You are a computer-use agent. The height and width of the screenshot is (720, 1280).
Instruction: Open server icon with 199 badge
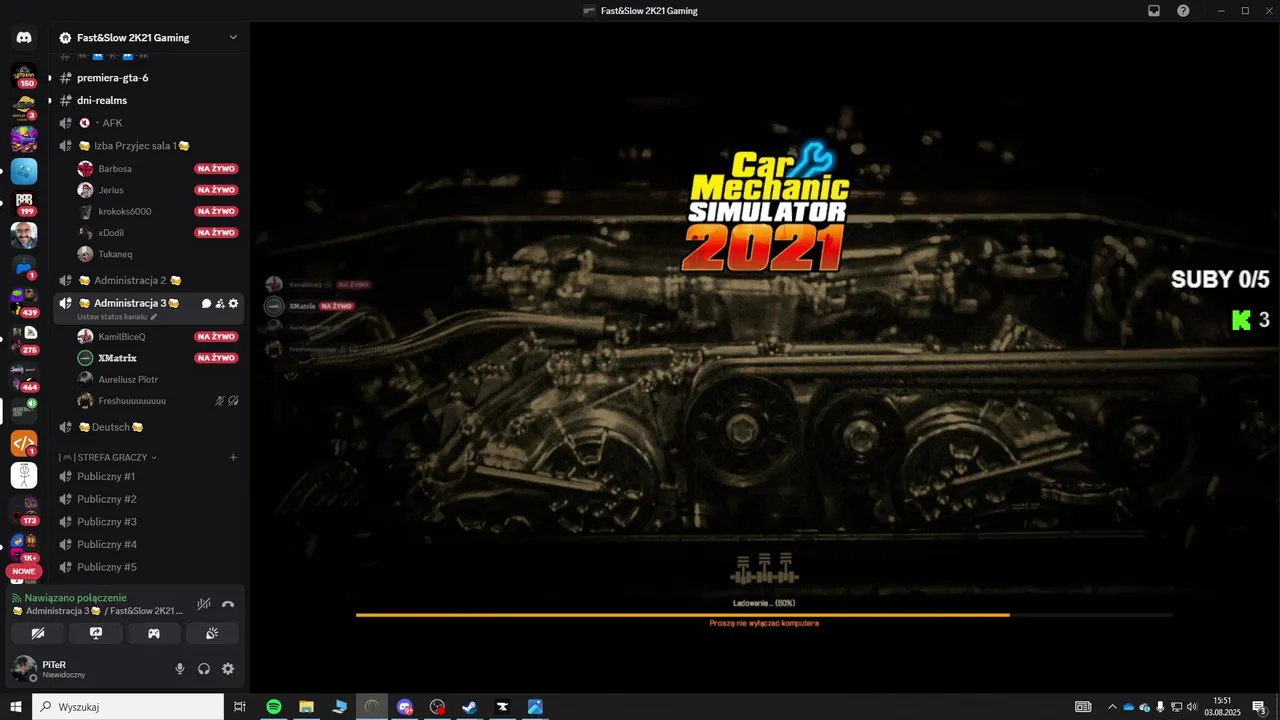pos(24,203)
